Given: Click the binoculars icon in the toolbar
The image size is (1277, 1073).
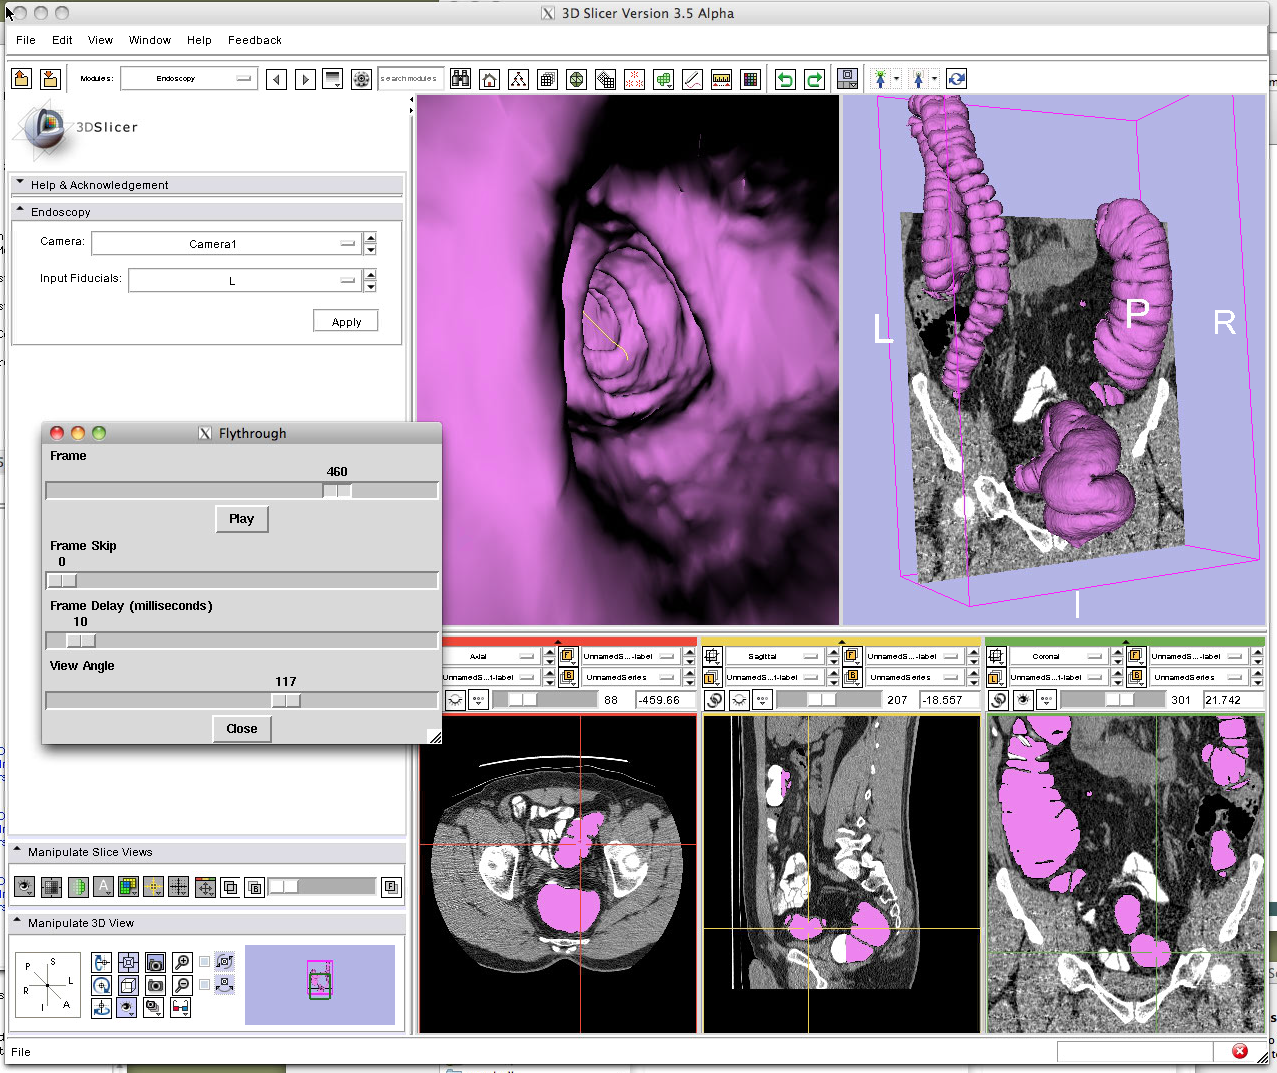Looking at the screenshot, I should 460,80.
